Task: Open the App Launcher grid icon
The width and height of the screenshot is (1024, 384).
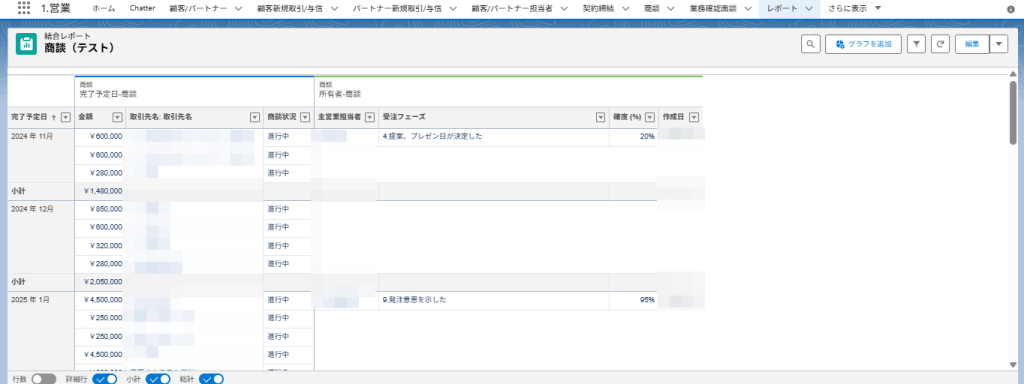Action: 24,8
